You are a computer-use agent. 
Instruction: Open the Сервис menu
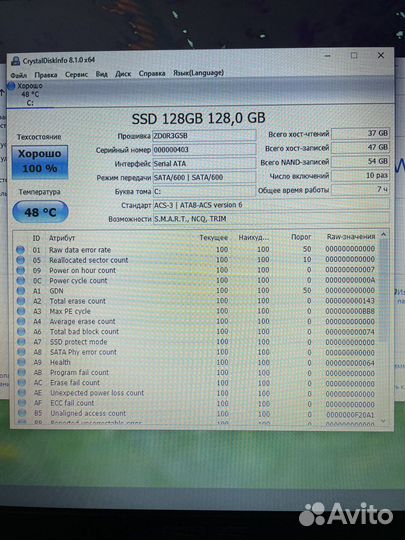coord(76,74)
